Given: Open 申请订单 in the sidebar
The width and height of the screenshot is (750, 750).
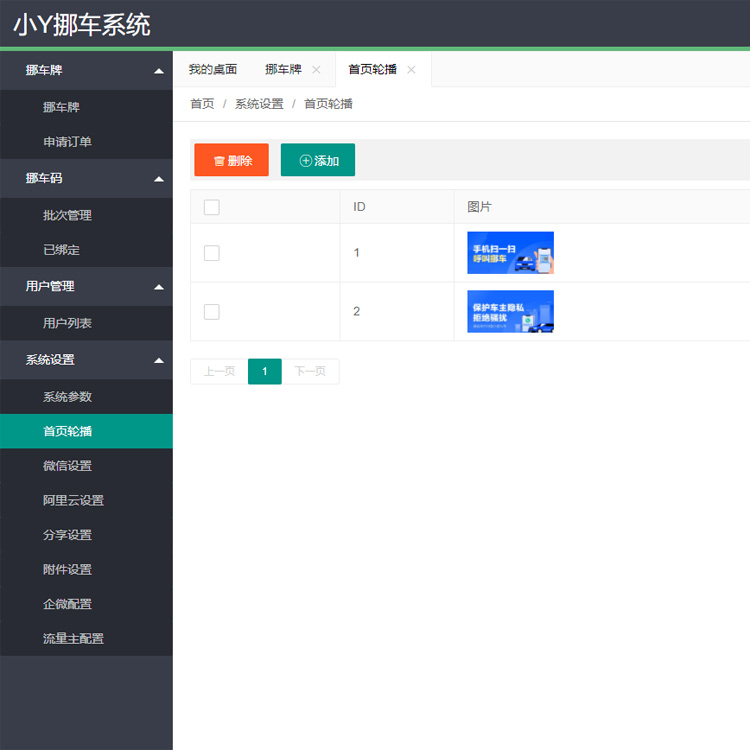Looking at the screenshot, I should pyautogui.click(x=86, y=142).
